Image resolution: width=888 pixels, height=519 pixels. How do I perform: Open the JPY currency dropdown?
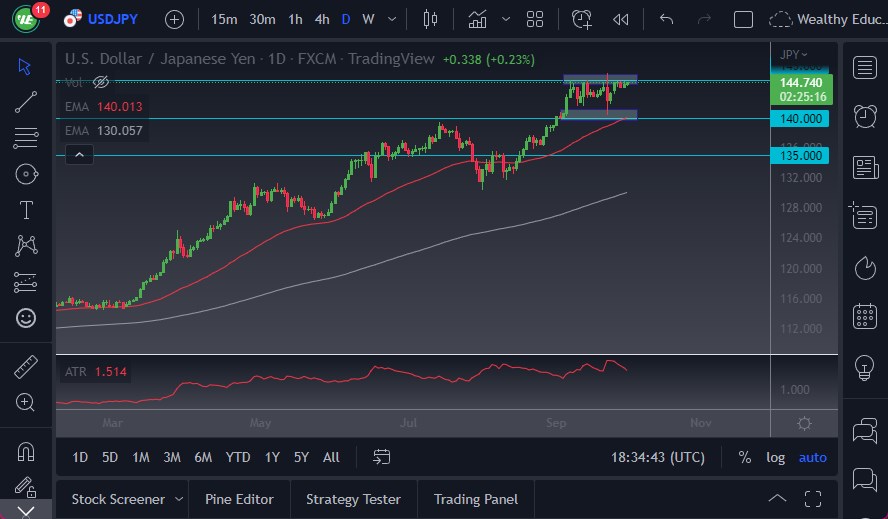click(794, 54)
